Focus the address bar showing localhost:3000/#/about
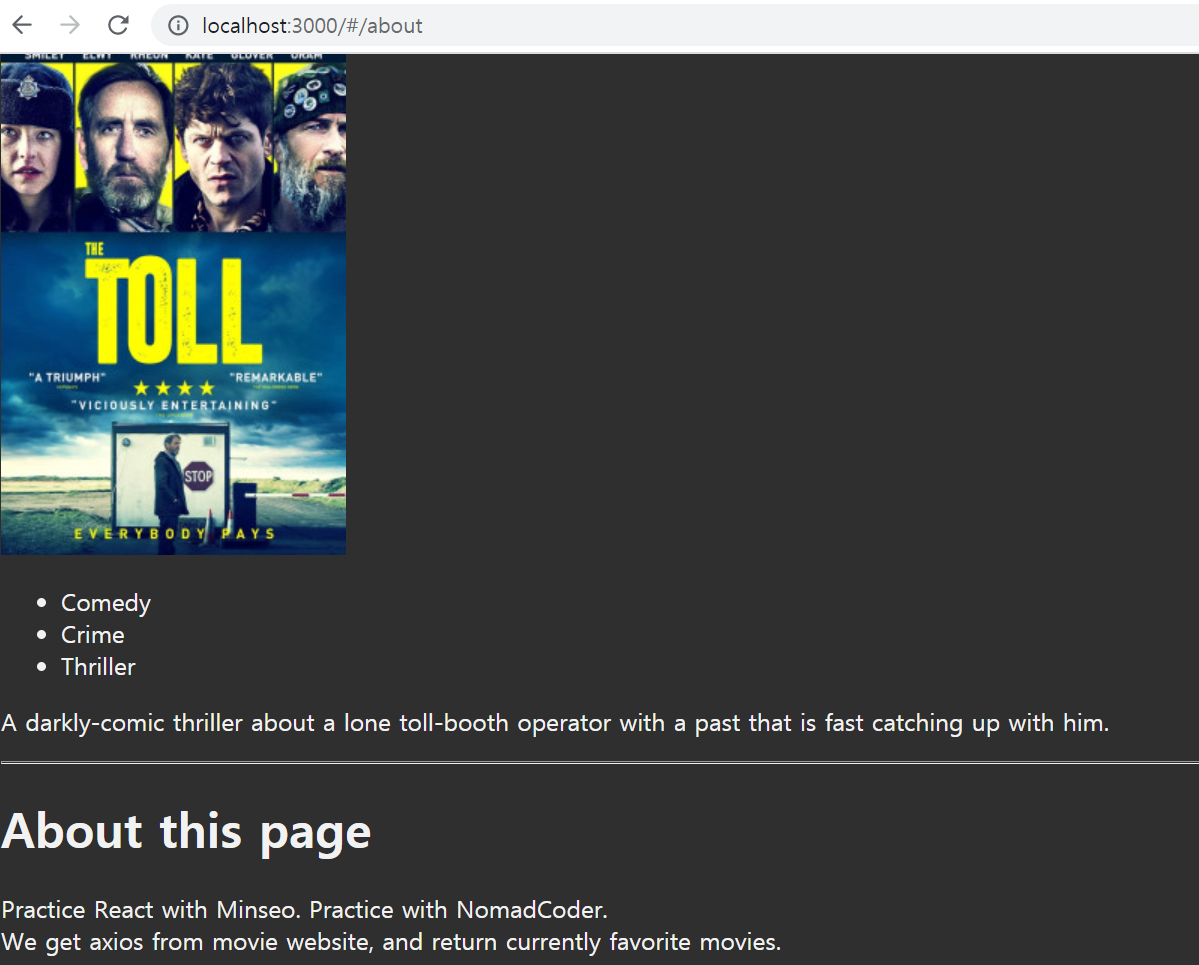This screenshot has width=1199, height=965. (675, 26)
